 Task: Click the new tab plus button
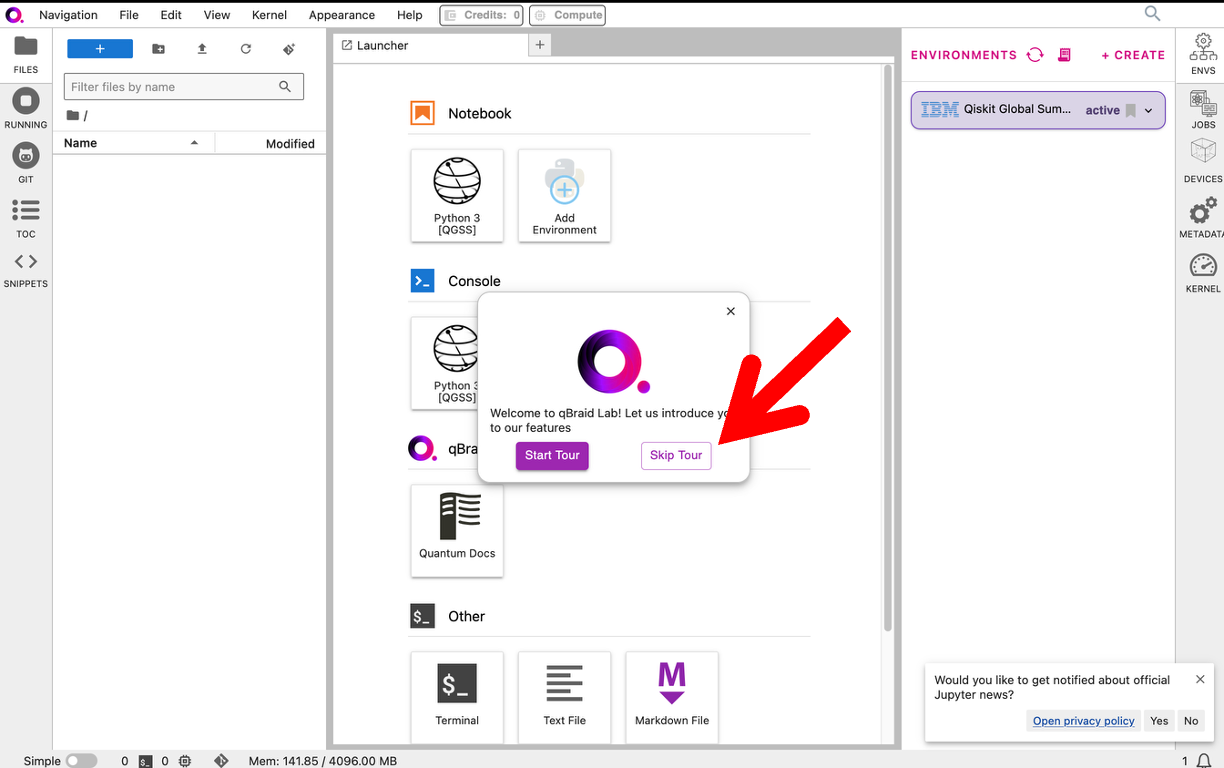[540, 45]
